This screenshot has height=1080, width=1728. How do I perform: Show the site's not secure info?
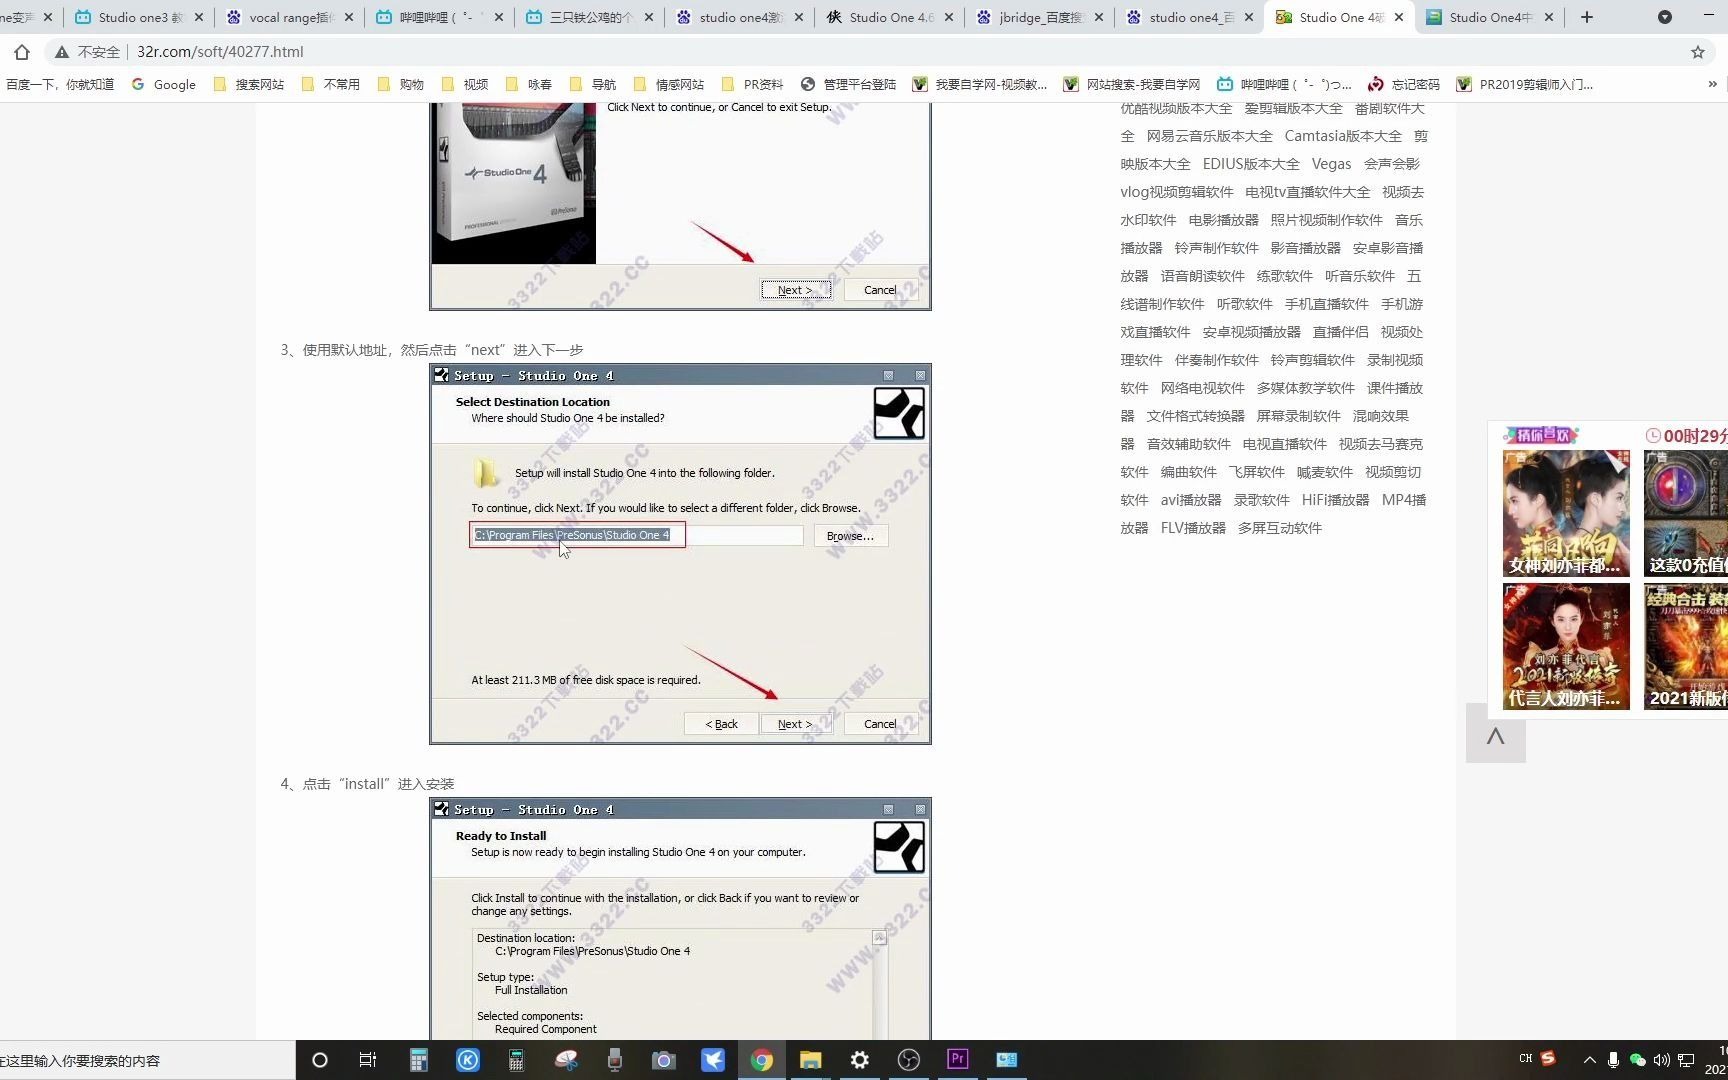coord(87,52)
